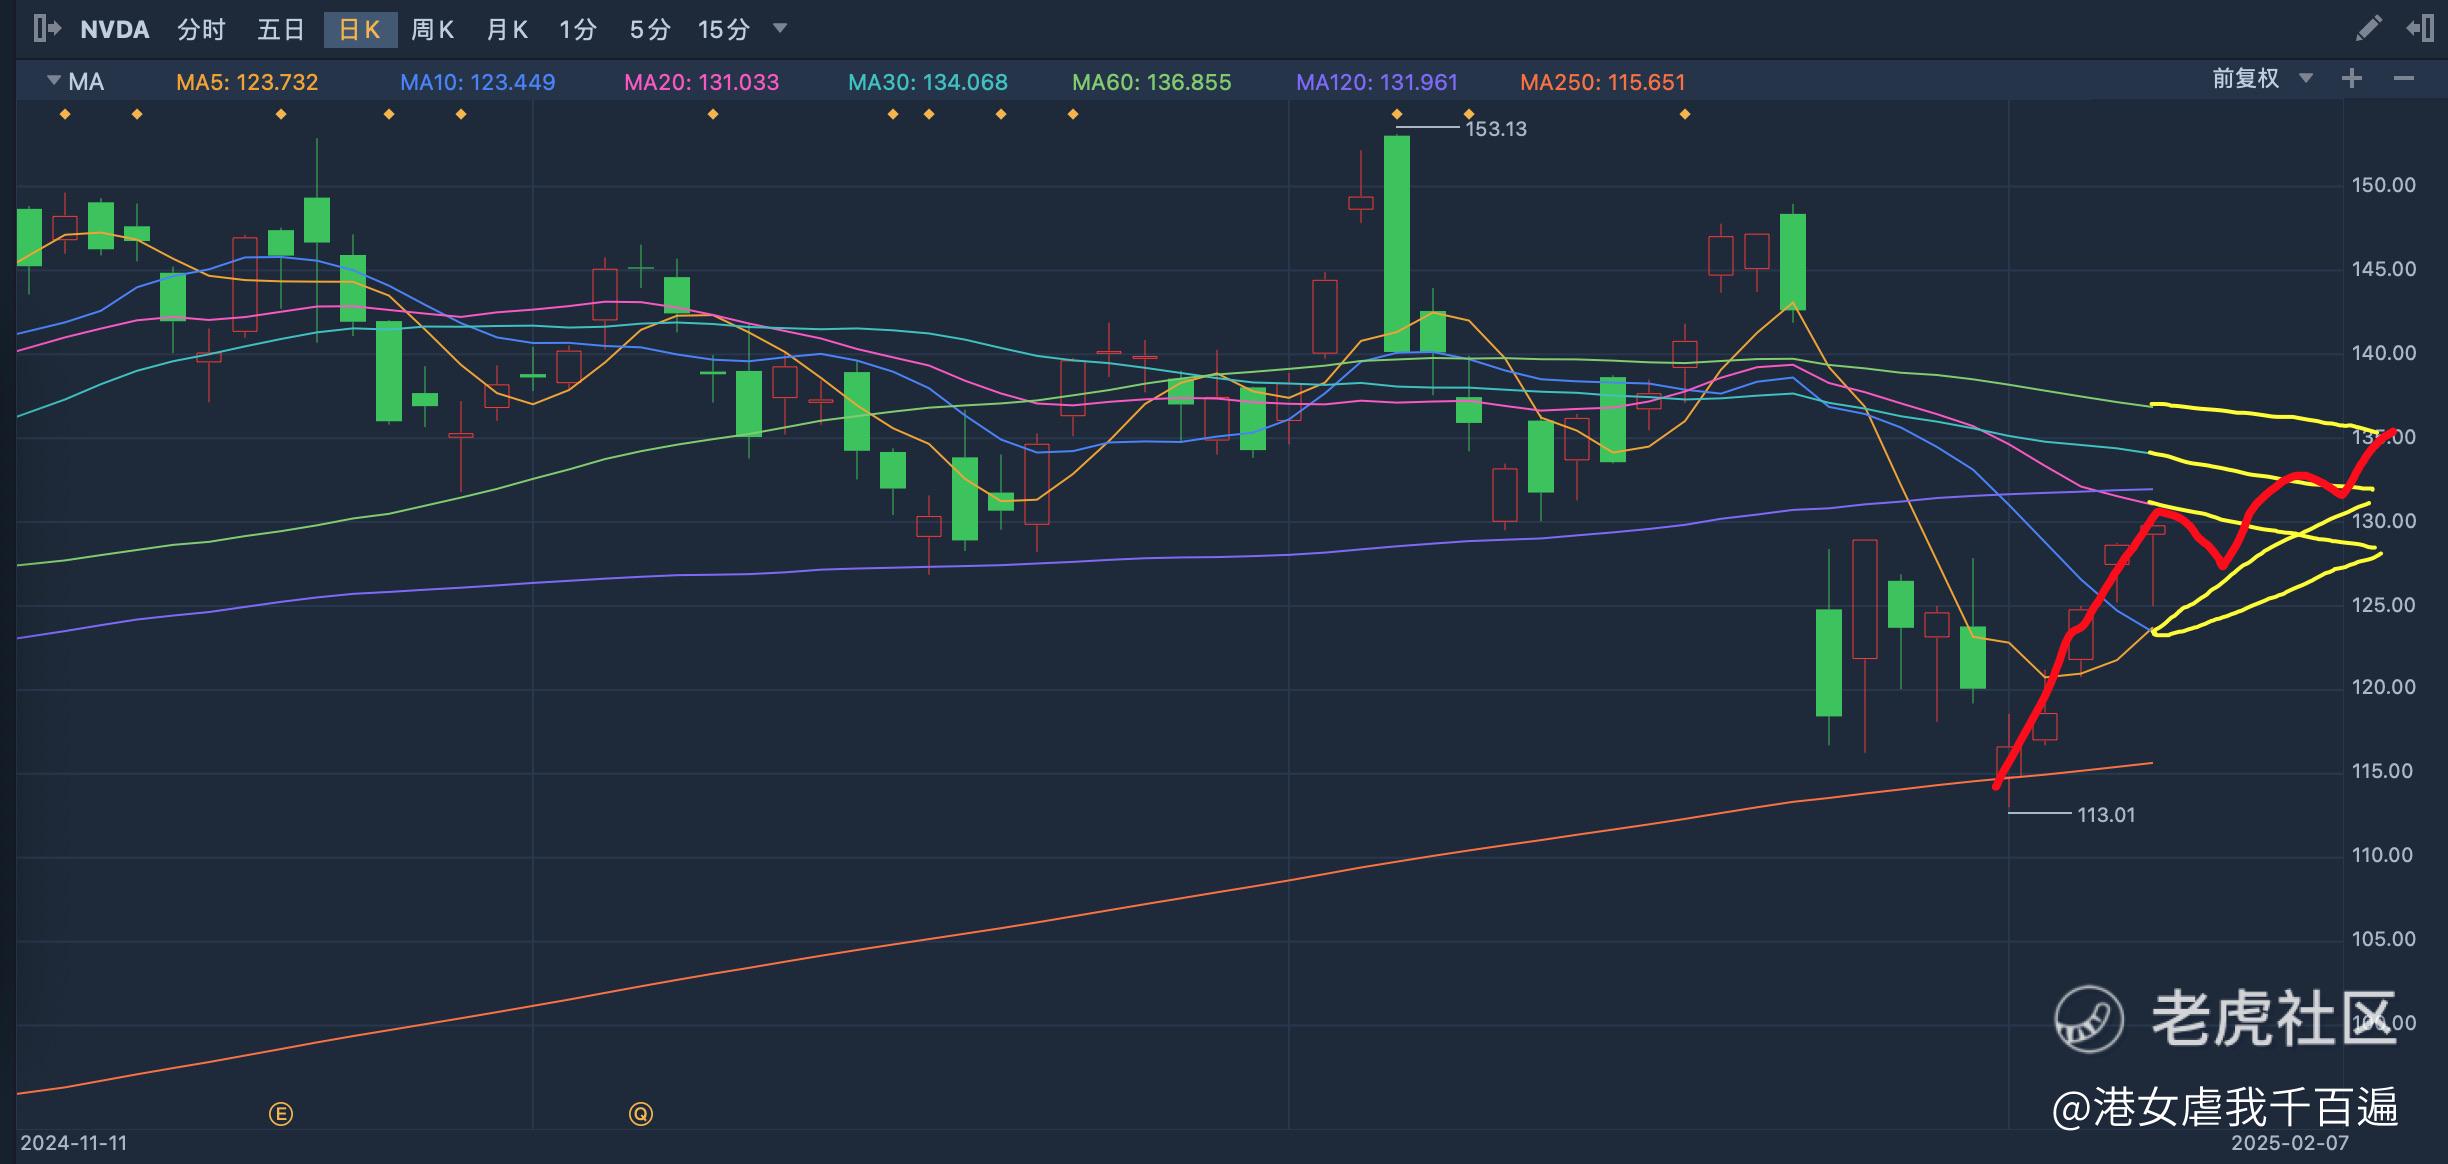Click the MA250: 115.651 value

(x=1603, y=82)
